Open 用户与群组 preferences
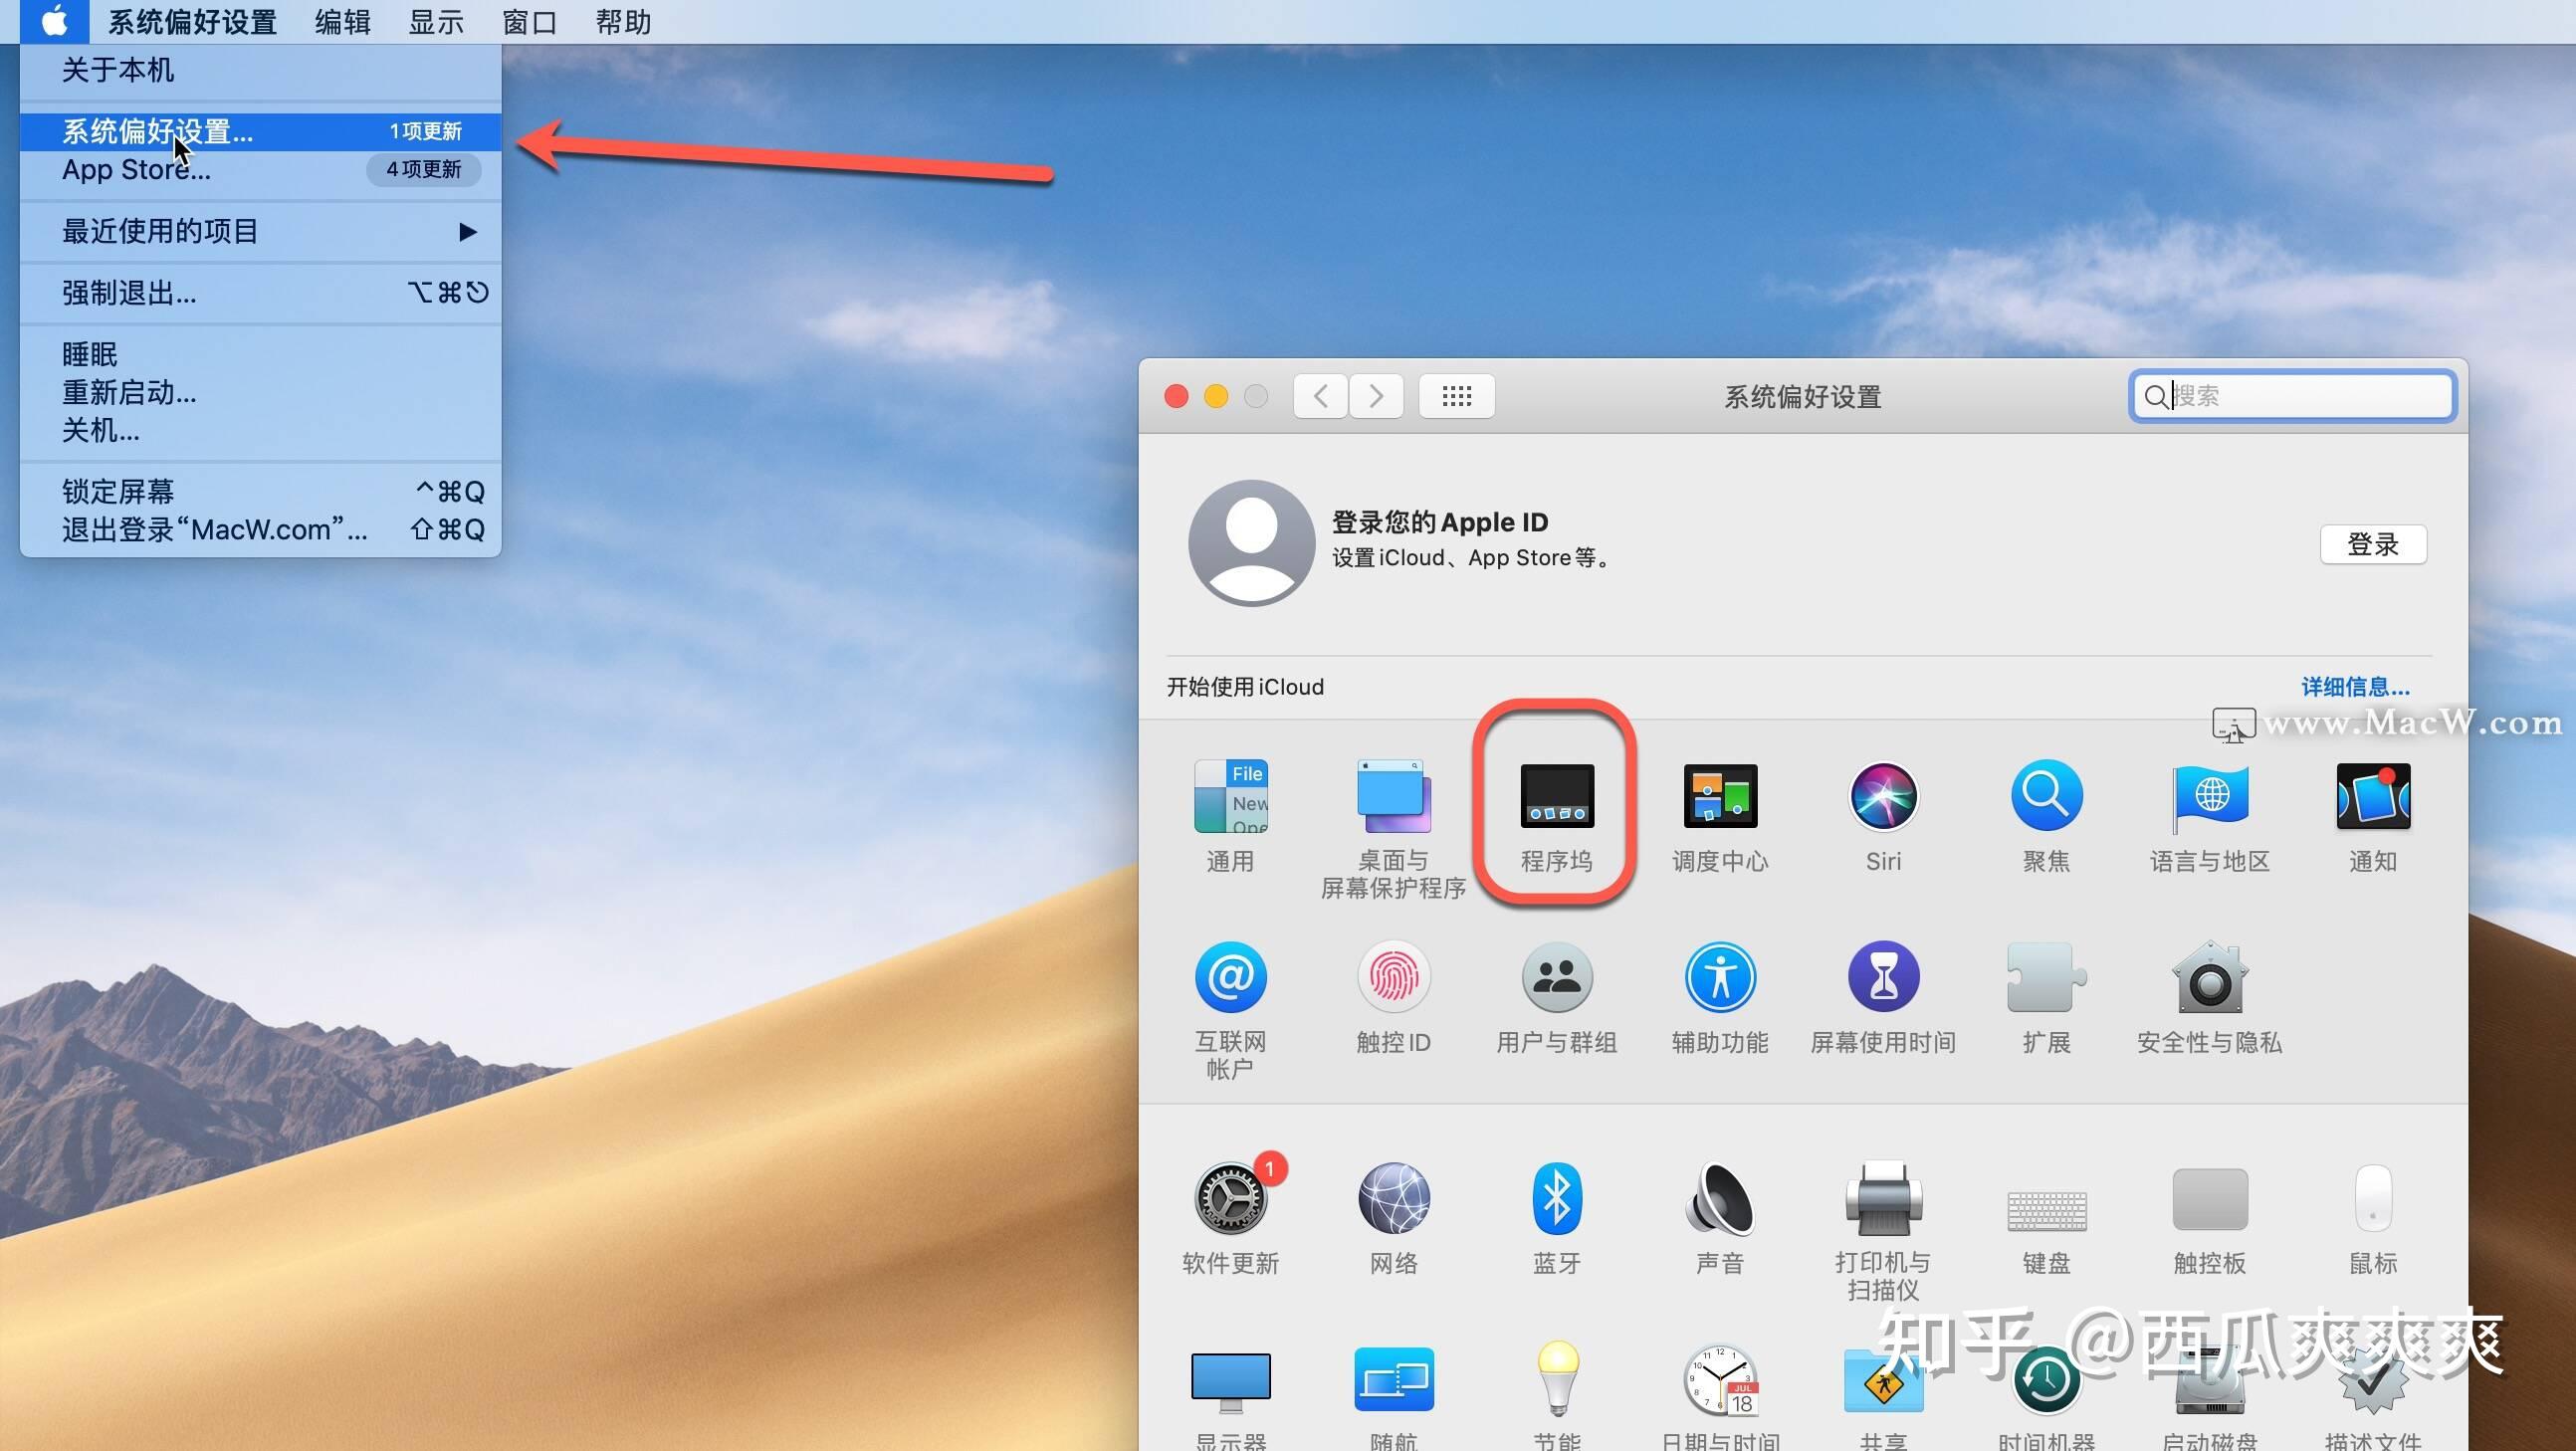Viewport: 2576px width, 1451px height. [x=1556, y=977]
